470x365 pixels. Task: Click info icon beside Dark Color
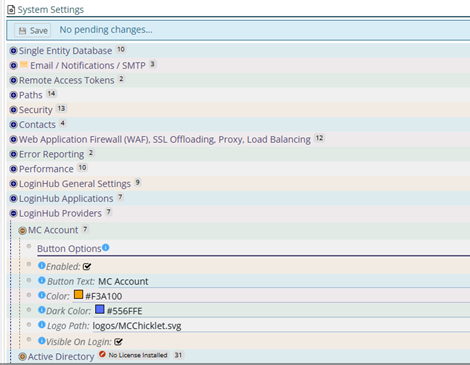pyautogui.click(x=42, y=310)
